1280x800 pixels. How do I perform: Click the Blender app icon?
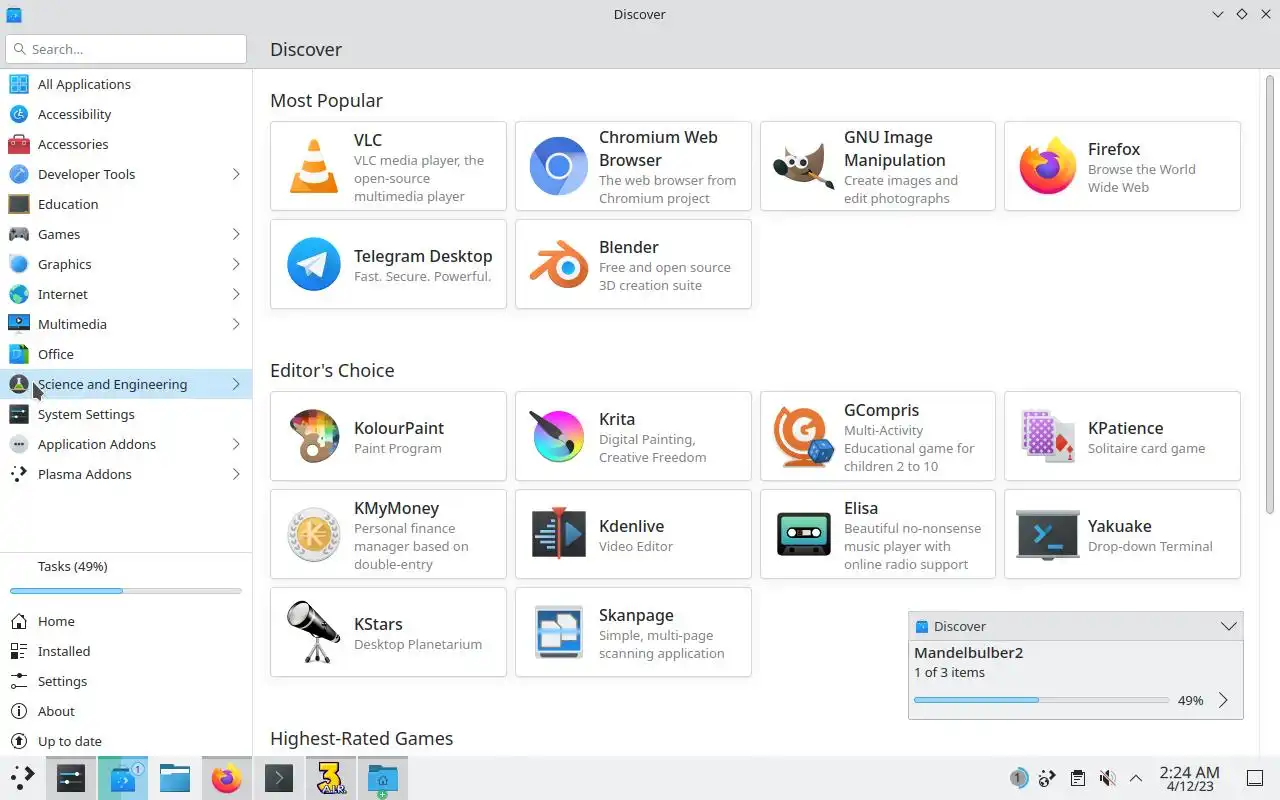(x=558, y=264)
